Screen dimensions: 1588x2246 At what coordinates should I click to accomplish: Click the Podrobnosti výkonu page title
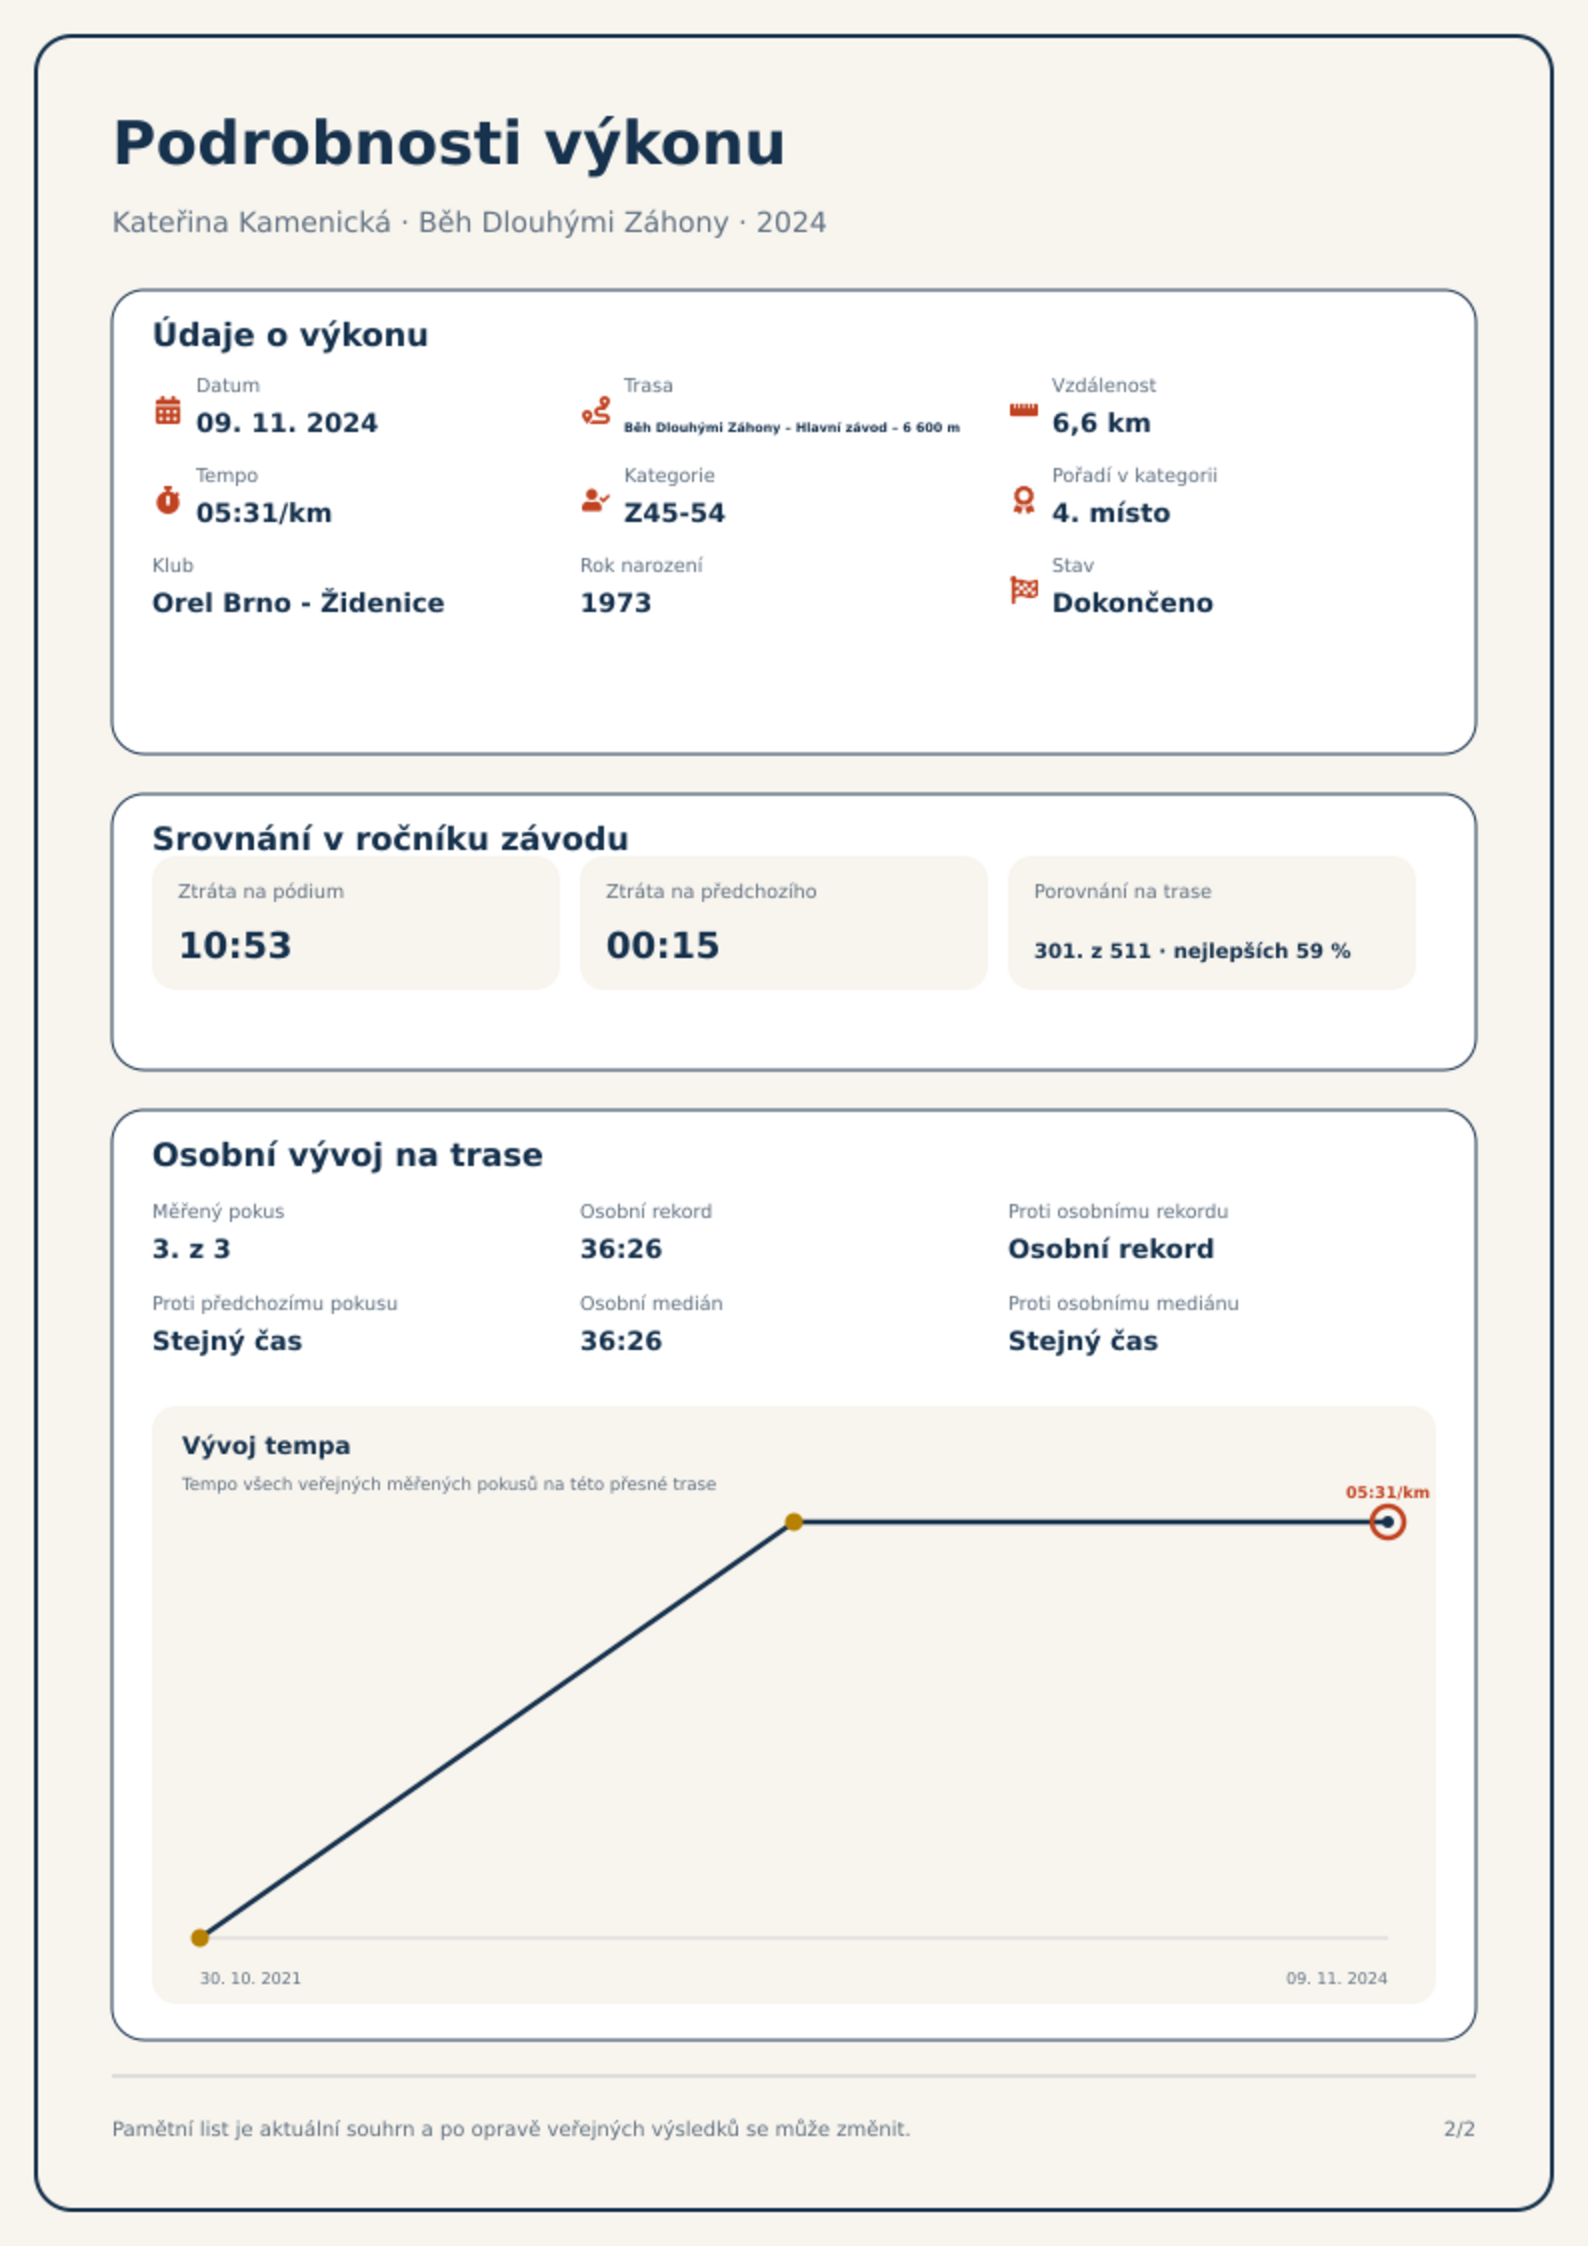(449, 144)
